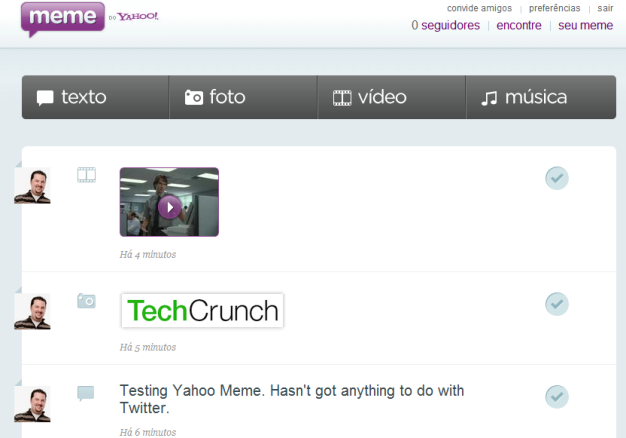The width and height of the screenshot is (626, 438).
Task: Open the convide amigos link
Action: click(479, 8)
